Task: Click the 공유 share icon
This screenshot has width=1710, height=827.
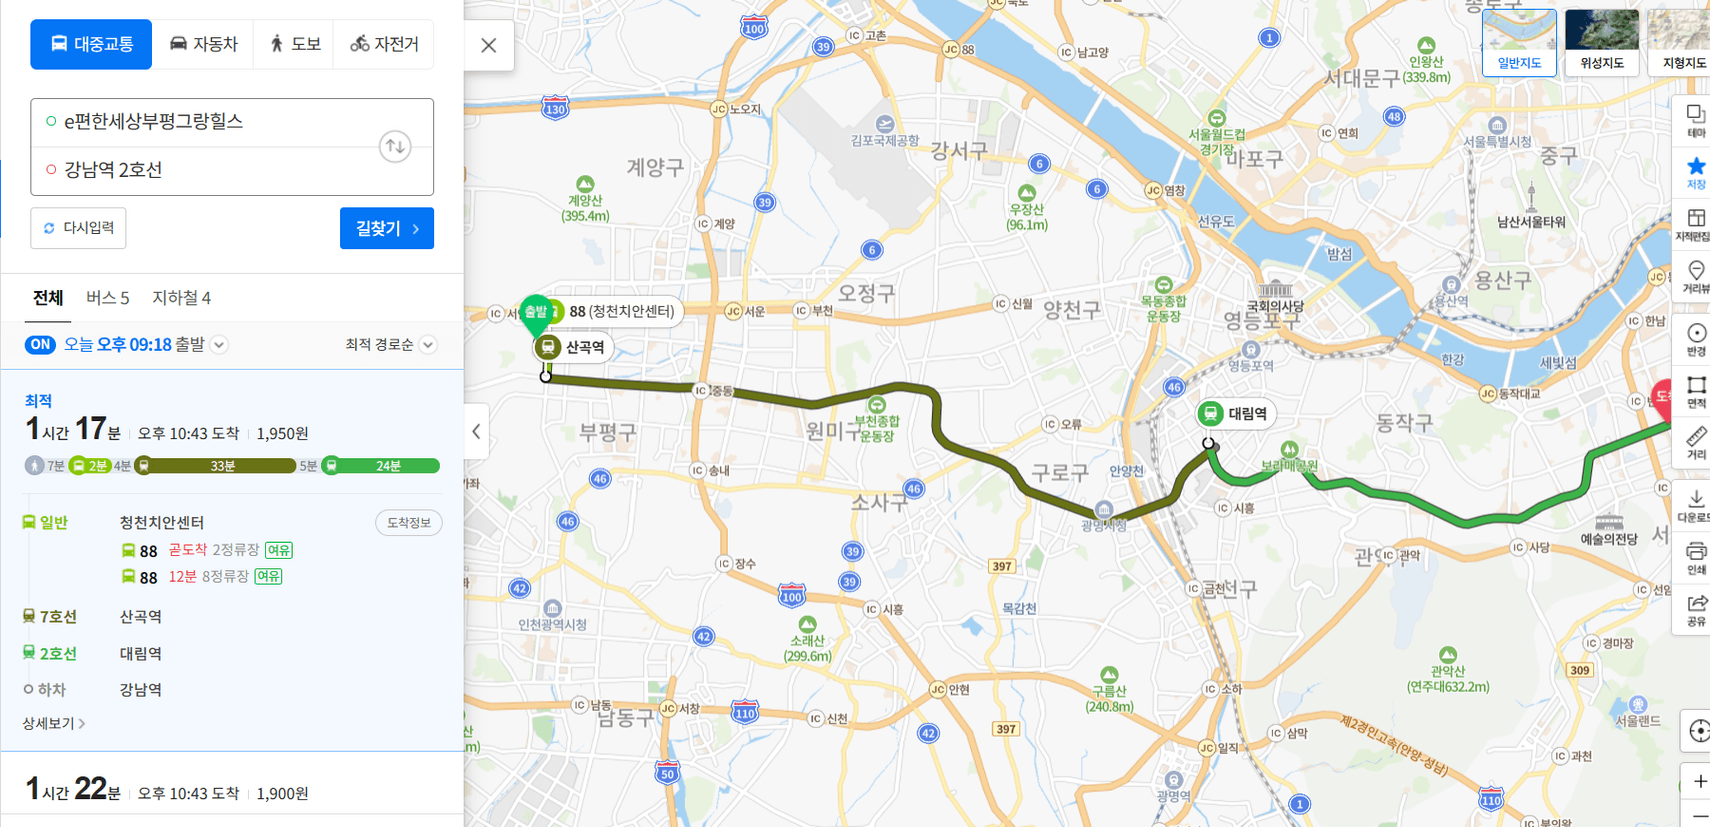Action: click(x=1696, y=610)
